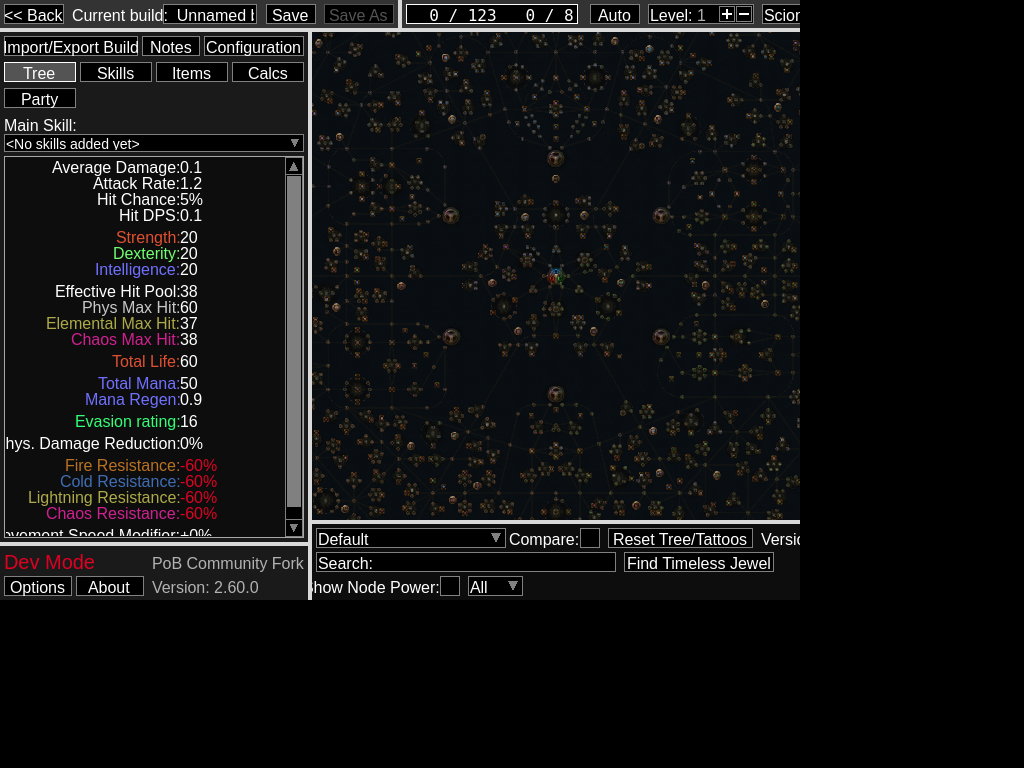
Task: Open the Default tree spec dropdown
Action: pyautogui.click(x=411, y=538)
